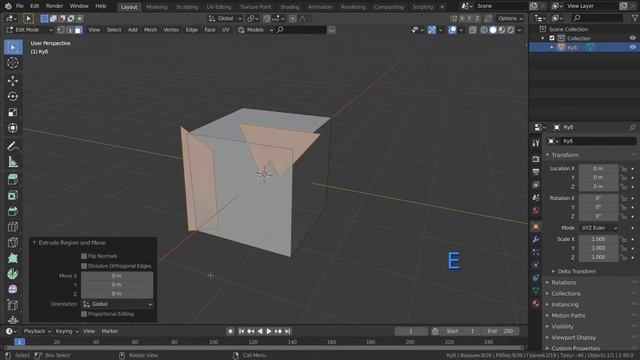The width and height of the screenshot is (640, 360).
Task: Open the Playback menu
Action: [37, 331]
